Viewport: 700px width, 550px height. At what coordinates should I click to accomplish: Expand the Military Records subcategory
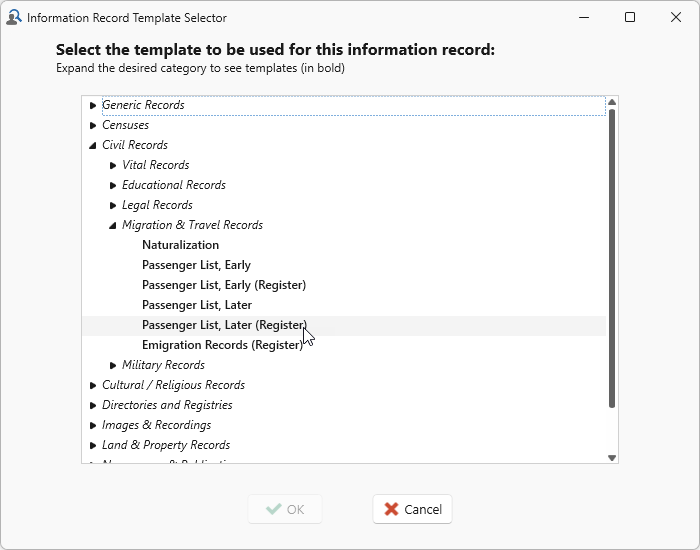113,365
